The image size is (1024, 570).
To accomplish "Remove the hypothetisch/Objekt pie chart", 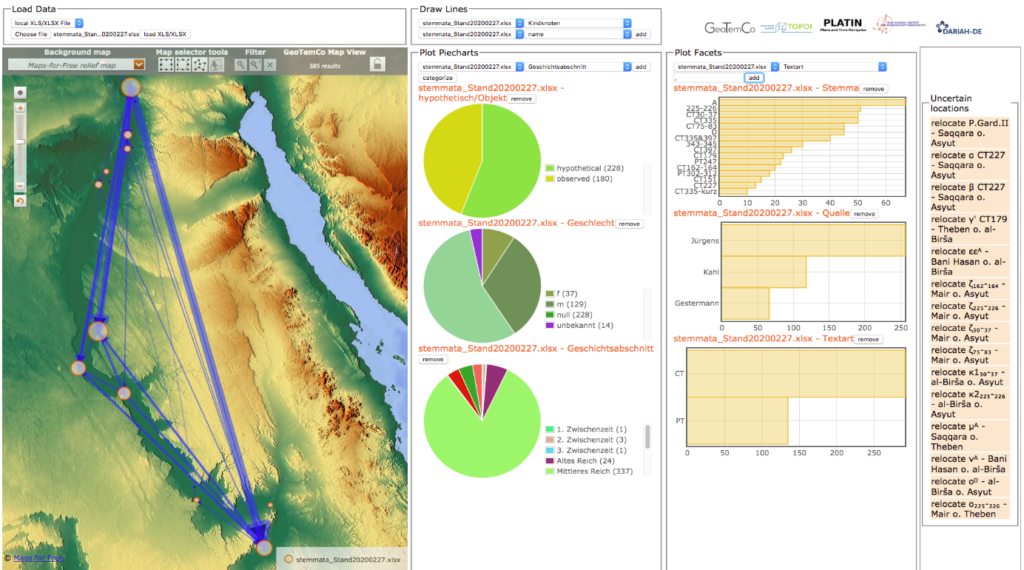I will 520,99.
